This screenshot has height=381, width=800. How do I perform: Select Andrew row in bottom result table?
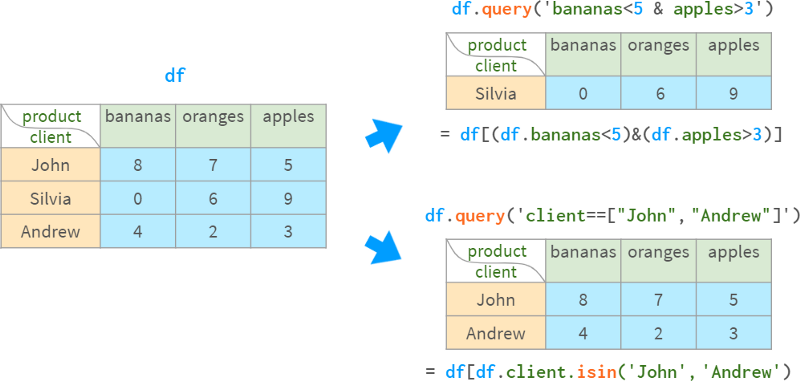[609, 333]
